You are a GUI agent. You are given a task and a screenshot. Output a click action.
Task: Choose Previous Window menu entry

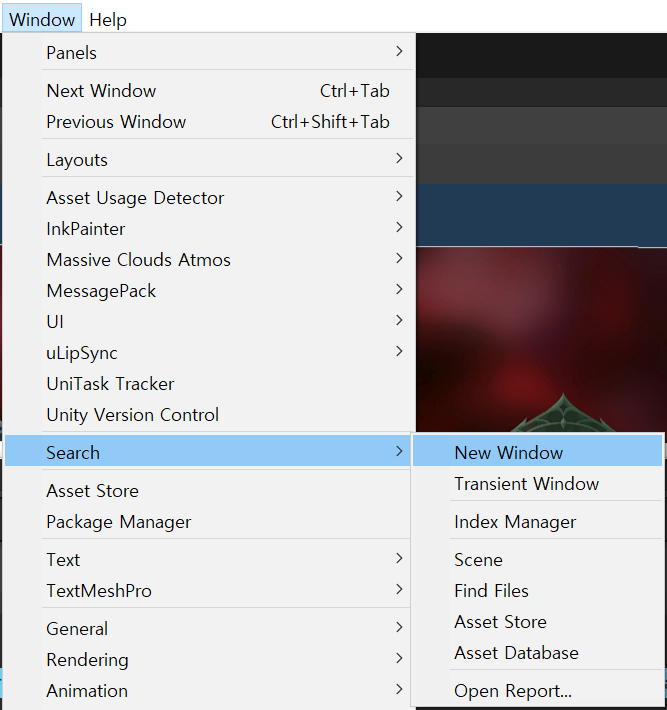tap(210, 121)
